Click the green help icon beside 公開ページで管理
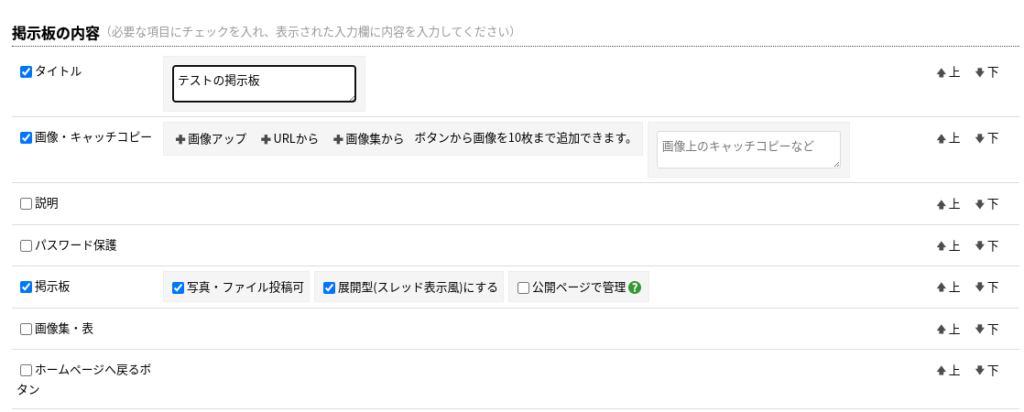The image size is (1024, 412). tap(635, 288)
